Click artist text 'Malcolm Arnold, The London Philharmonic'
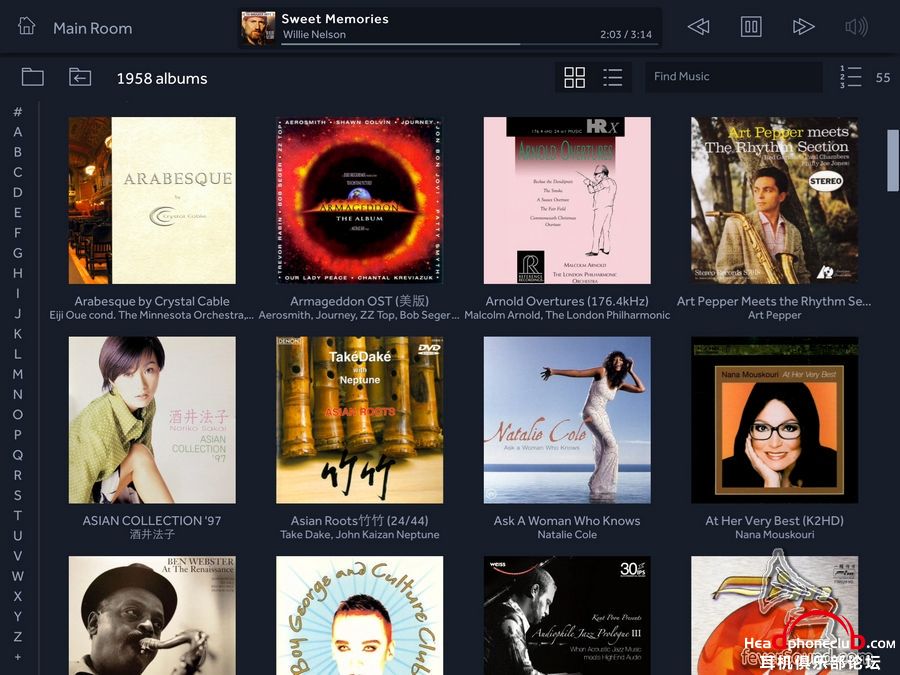900x675 pixels. point(567,315)
